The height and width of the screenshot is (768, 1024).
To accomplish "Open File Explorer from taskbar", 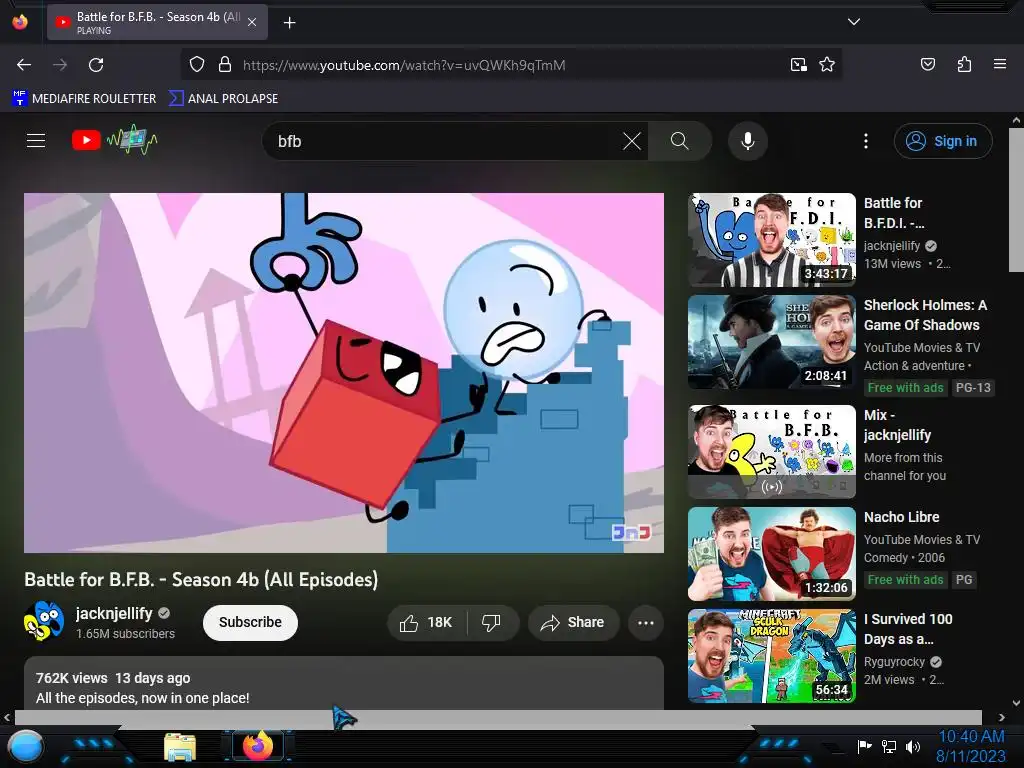I will tap(180, 747).
